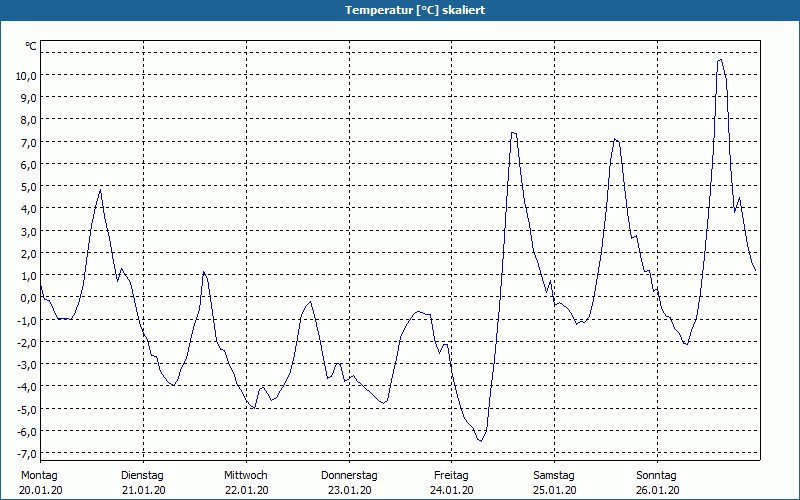Click the Friday minimum near -6.5°C

tap(481, 440)
